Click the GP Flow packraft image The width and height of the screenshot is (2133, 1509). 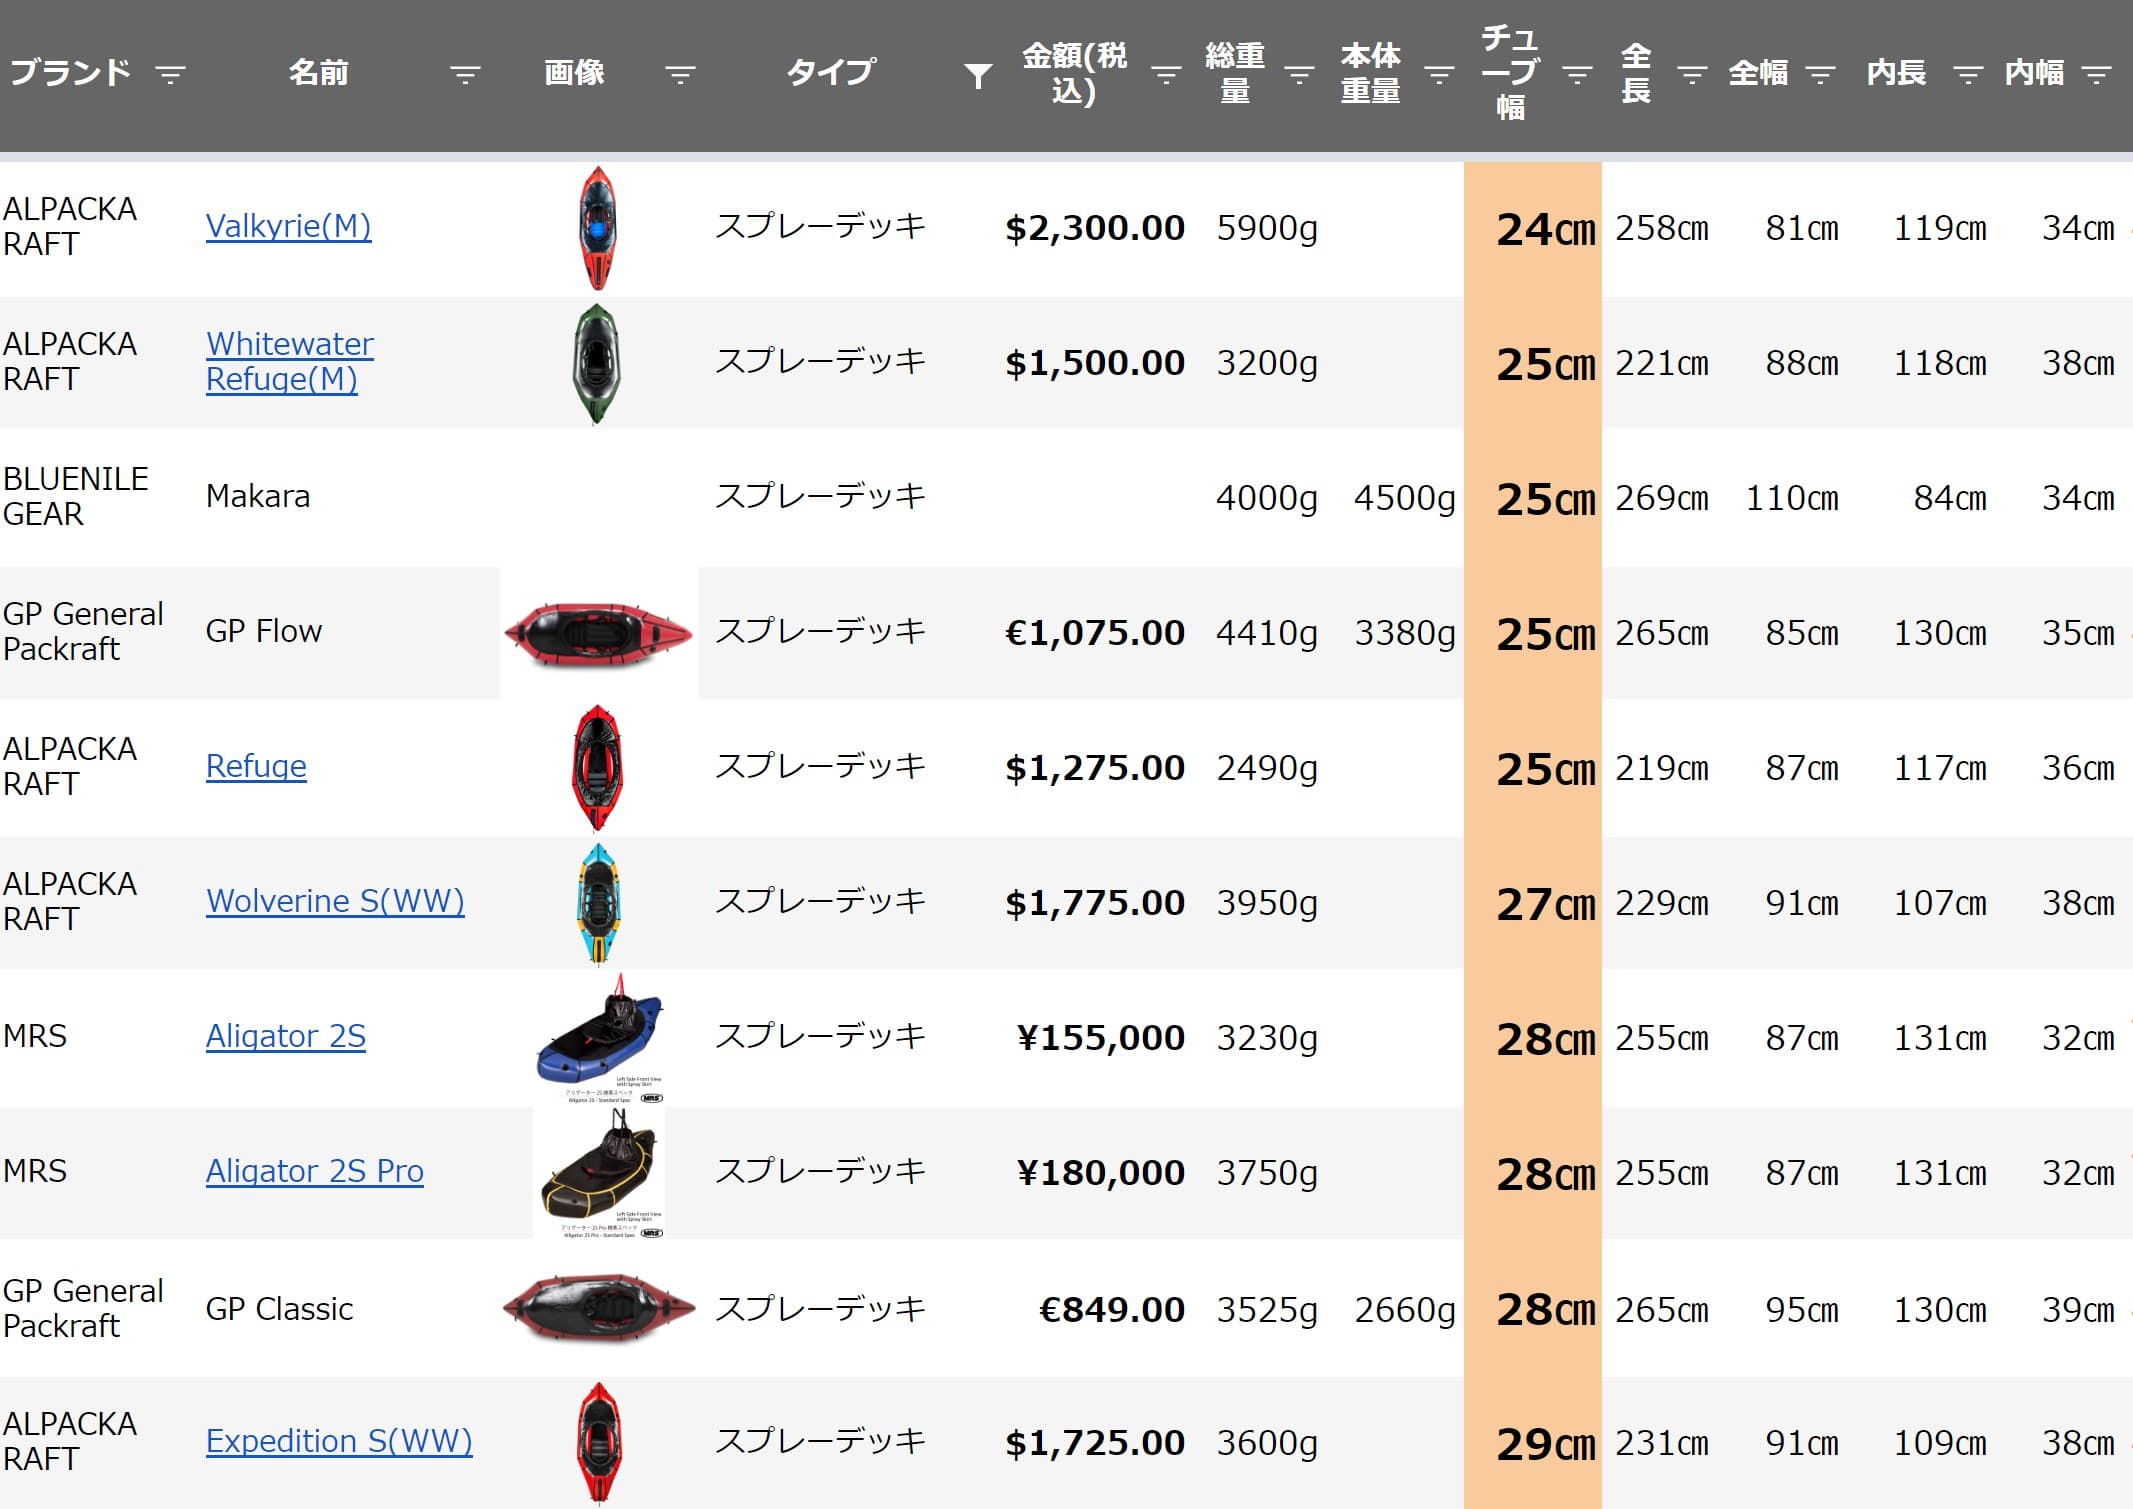(598, 634)
